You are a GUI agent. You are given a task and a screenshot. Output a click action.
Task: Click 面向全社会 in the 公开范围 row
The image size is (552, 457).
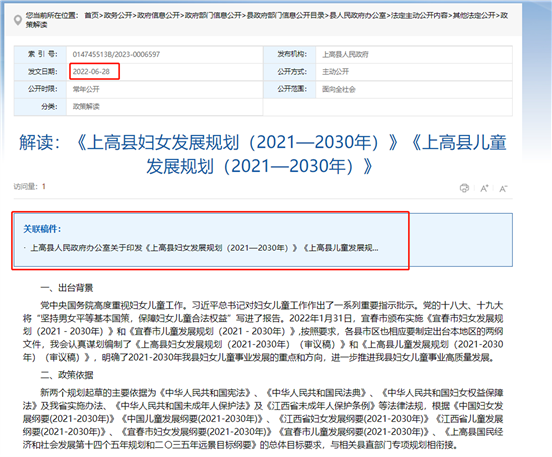[x=339, y=89]
